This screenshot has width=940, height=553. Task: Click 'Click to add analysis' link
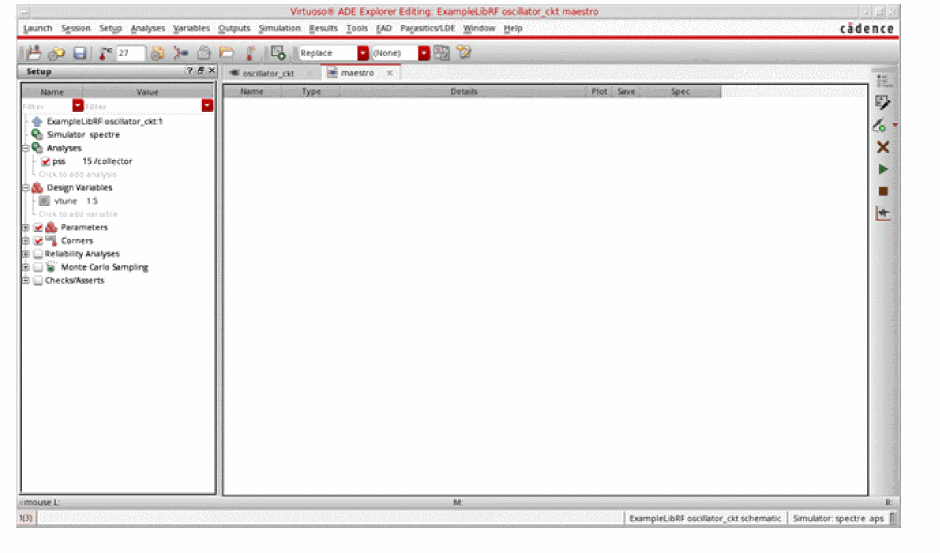pos(78,175)
